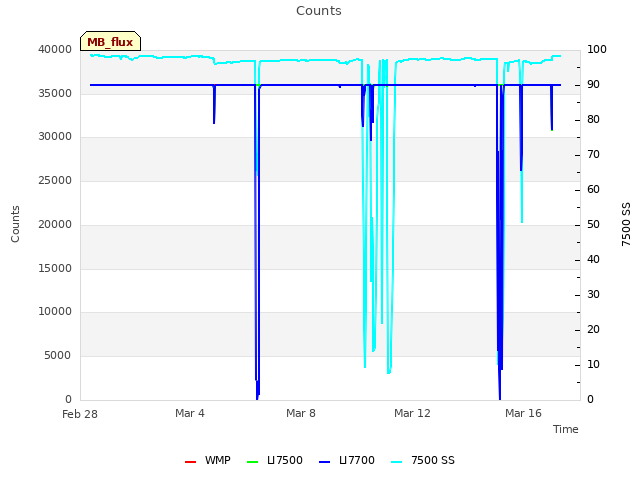The image size is (640, 480).
Task: Click the Mar 4 date tick label
Action: tap(190, 413)
